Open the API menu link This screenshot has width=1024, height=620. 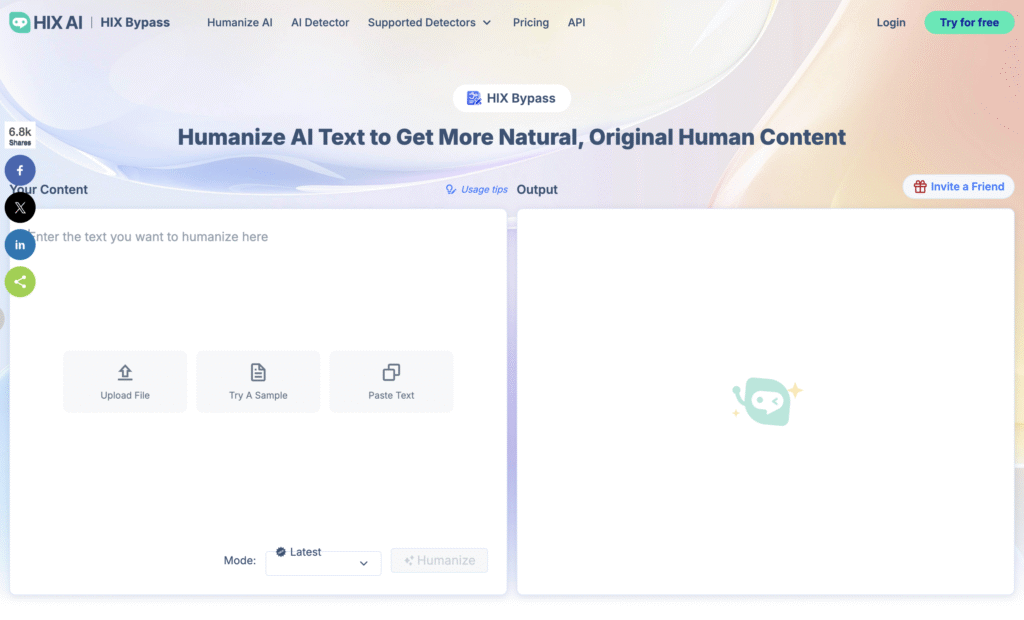[x=576, y=22]
